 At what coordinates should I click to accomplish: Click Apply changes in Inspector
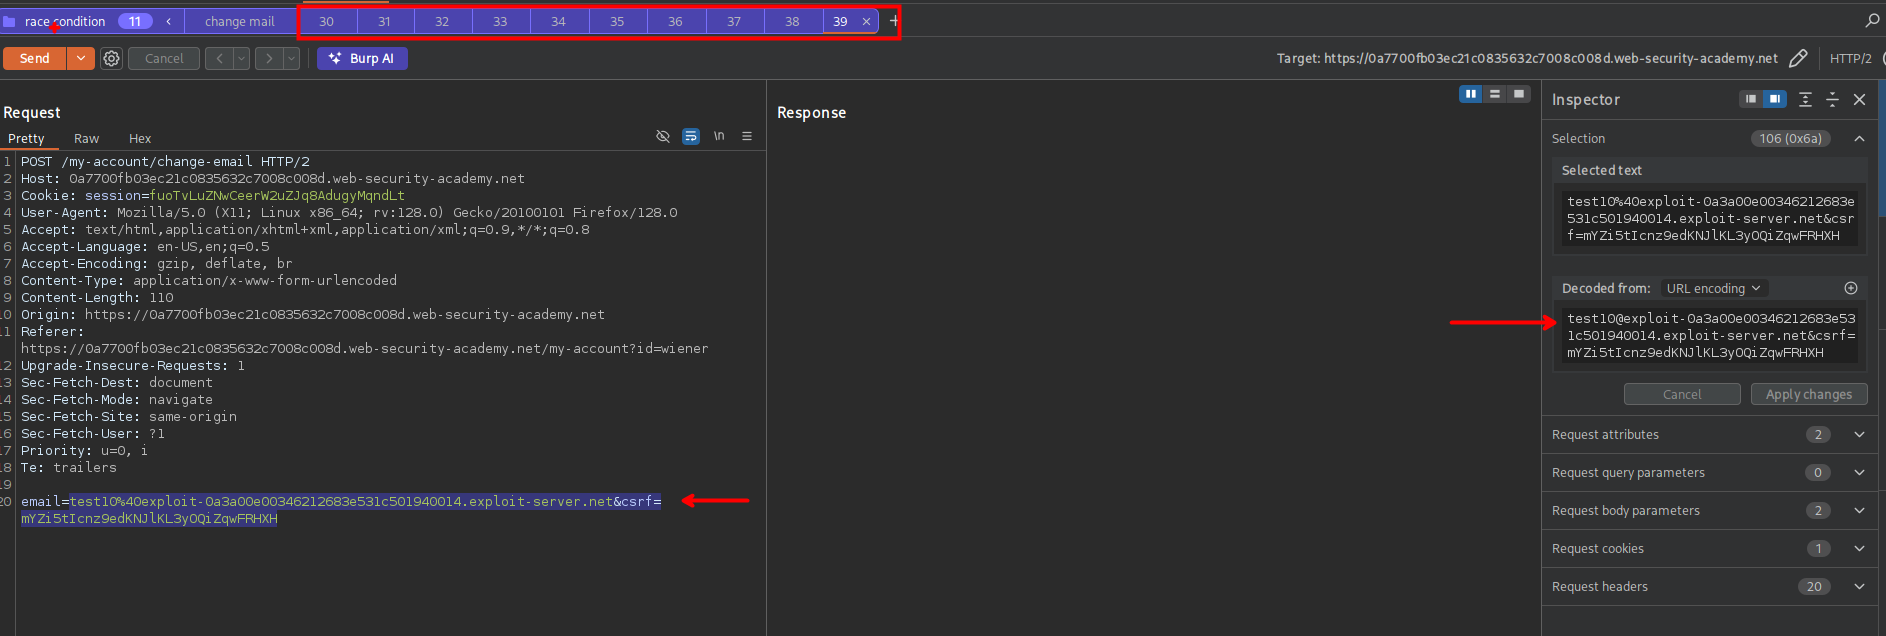[x=1808, y=394]
